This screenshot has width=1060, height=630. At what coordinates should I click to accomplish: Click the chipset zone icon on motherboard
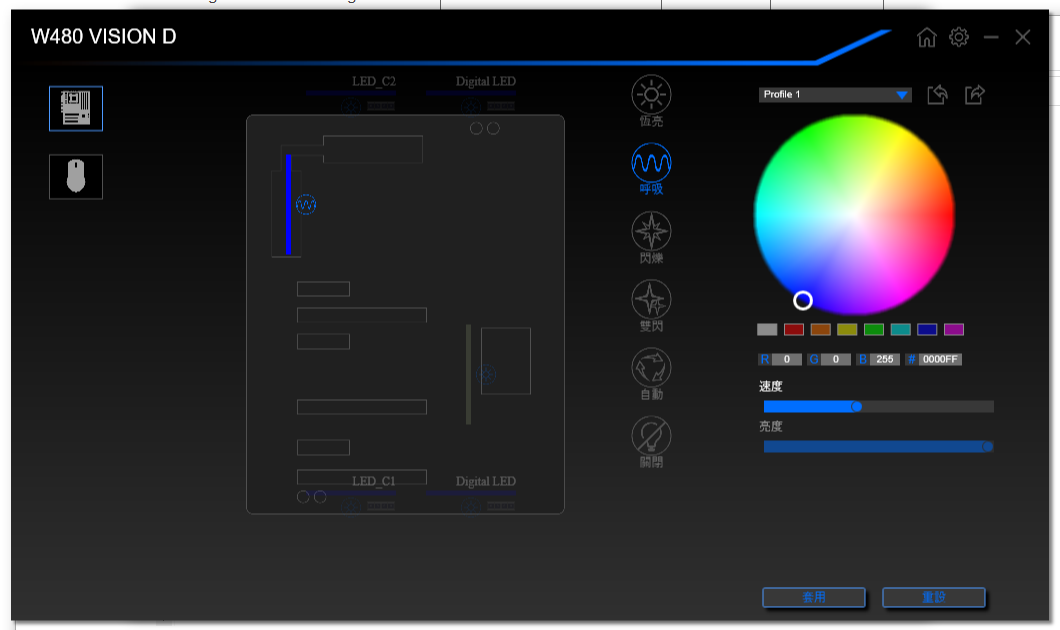tap(485, 374)
